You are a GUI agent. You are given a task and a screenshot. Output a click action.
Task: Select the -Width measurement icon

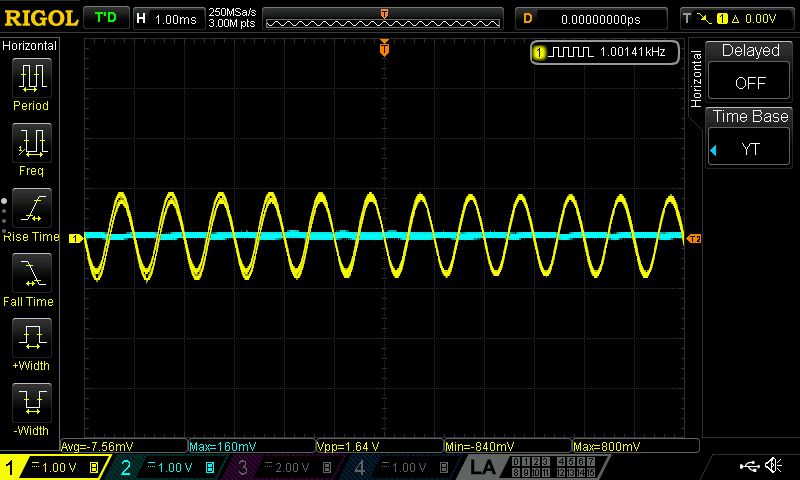click(x=31, y=403)
